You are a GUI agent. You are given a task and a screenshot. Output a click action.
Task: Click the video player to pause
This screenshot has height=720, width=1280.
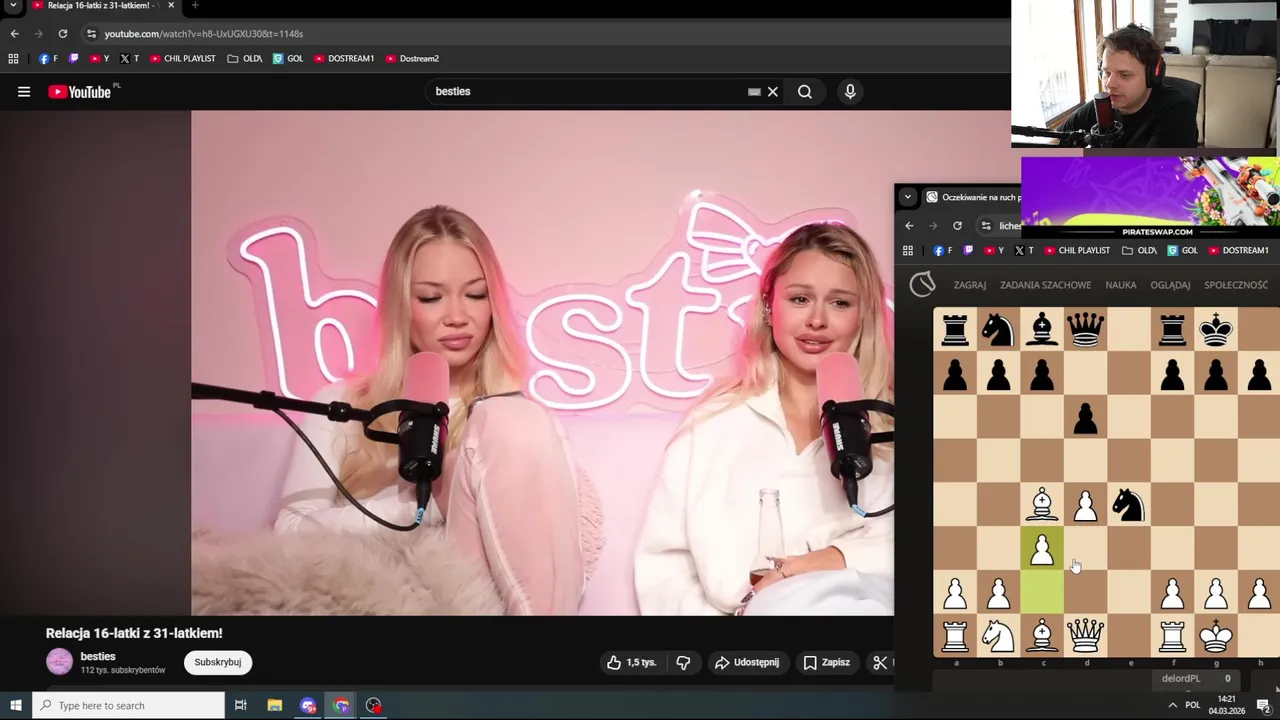click(542, 362)
